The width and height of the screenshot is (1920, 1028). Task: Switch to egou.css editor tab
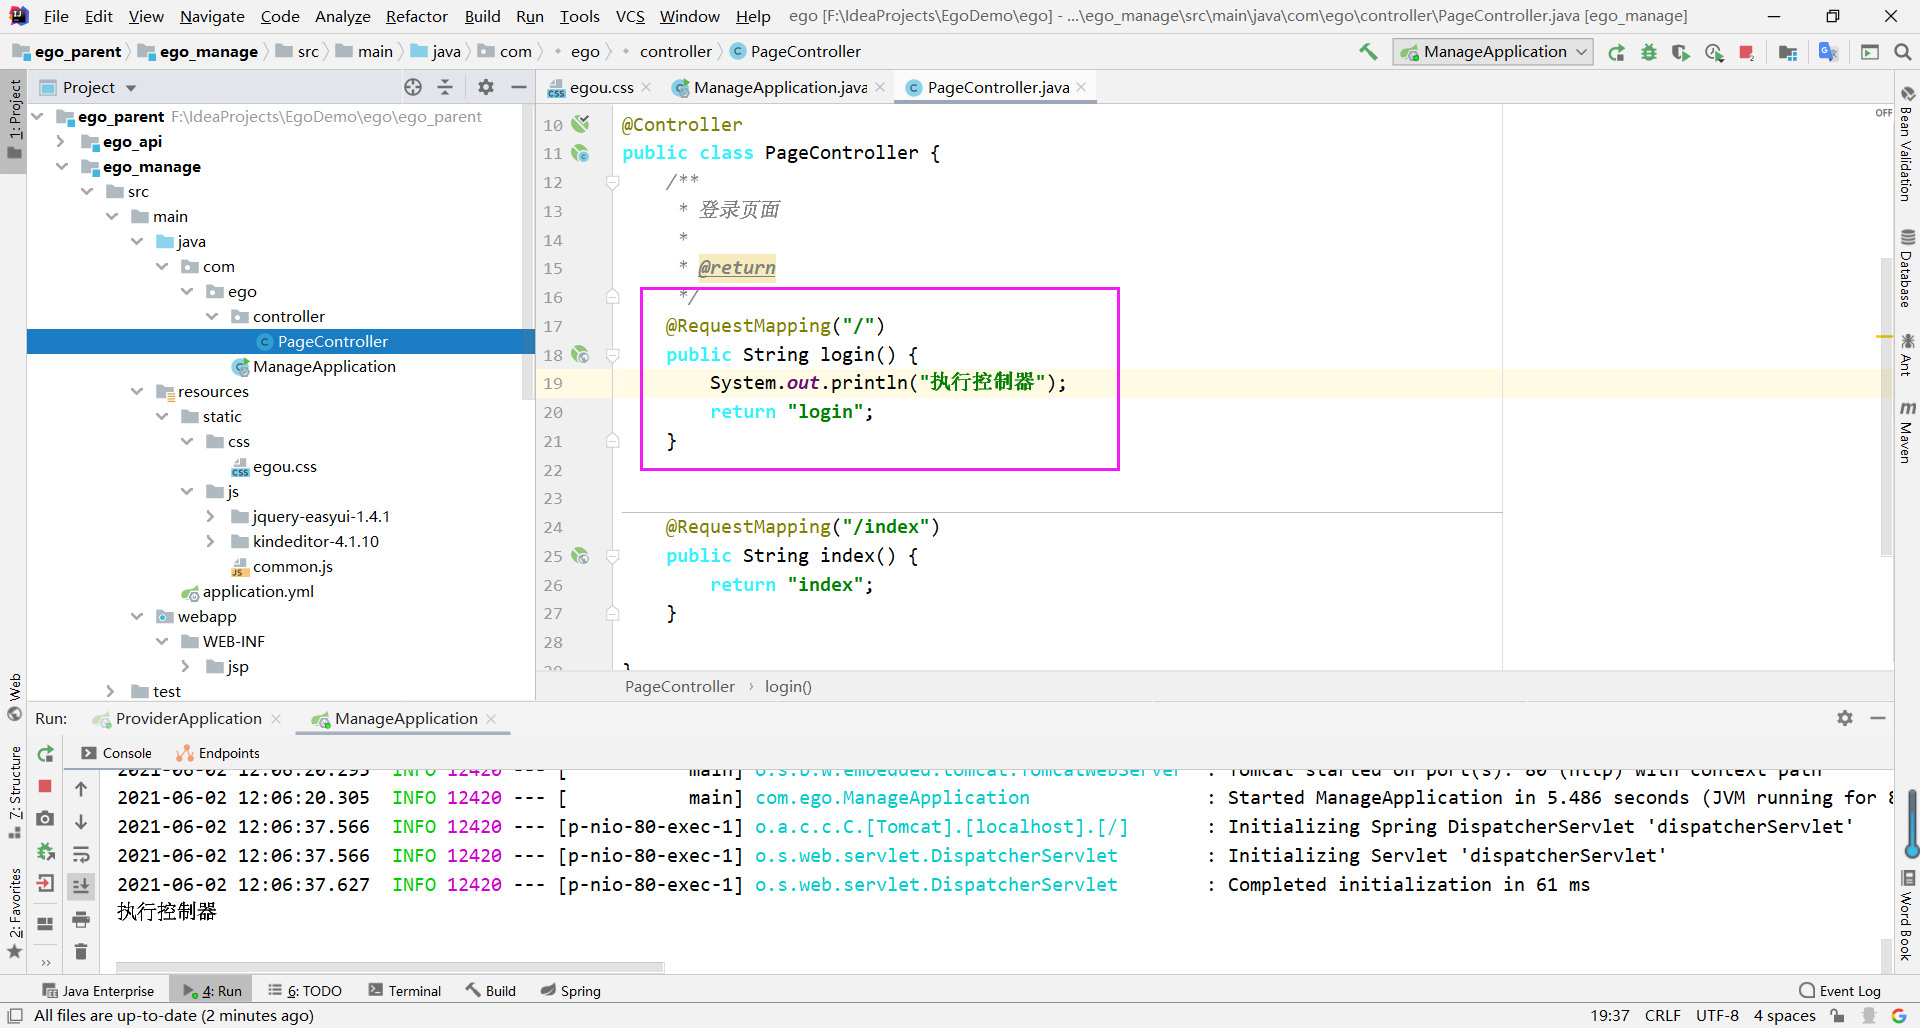[601, 88]
